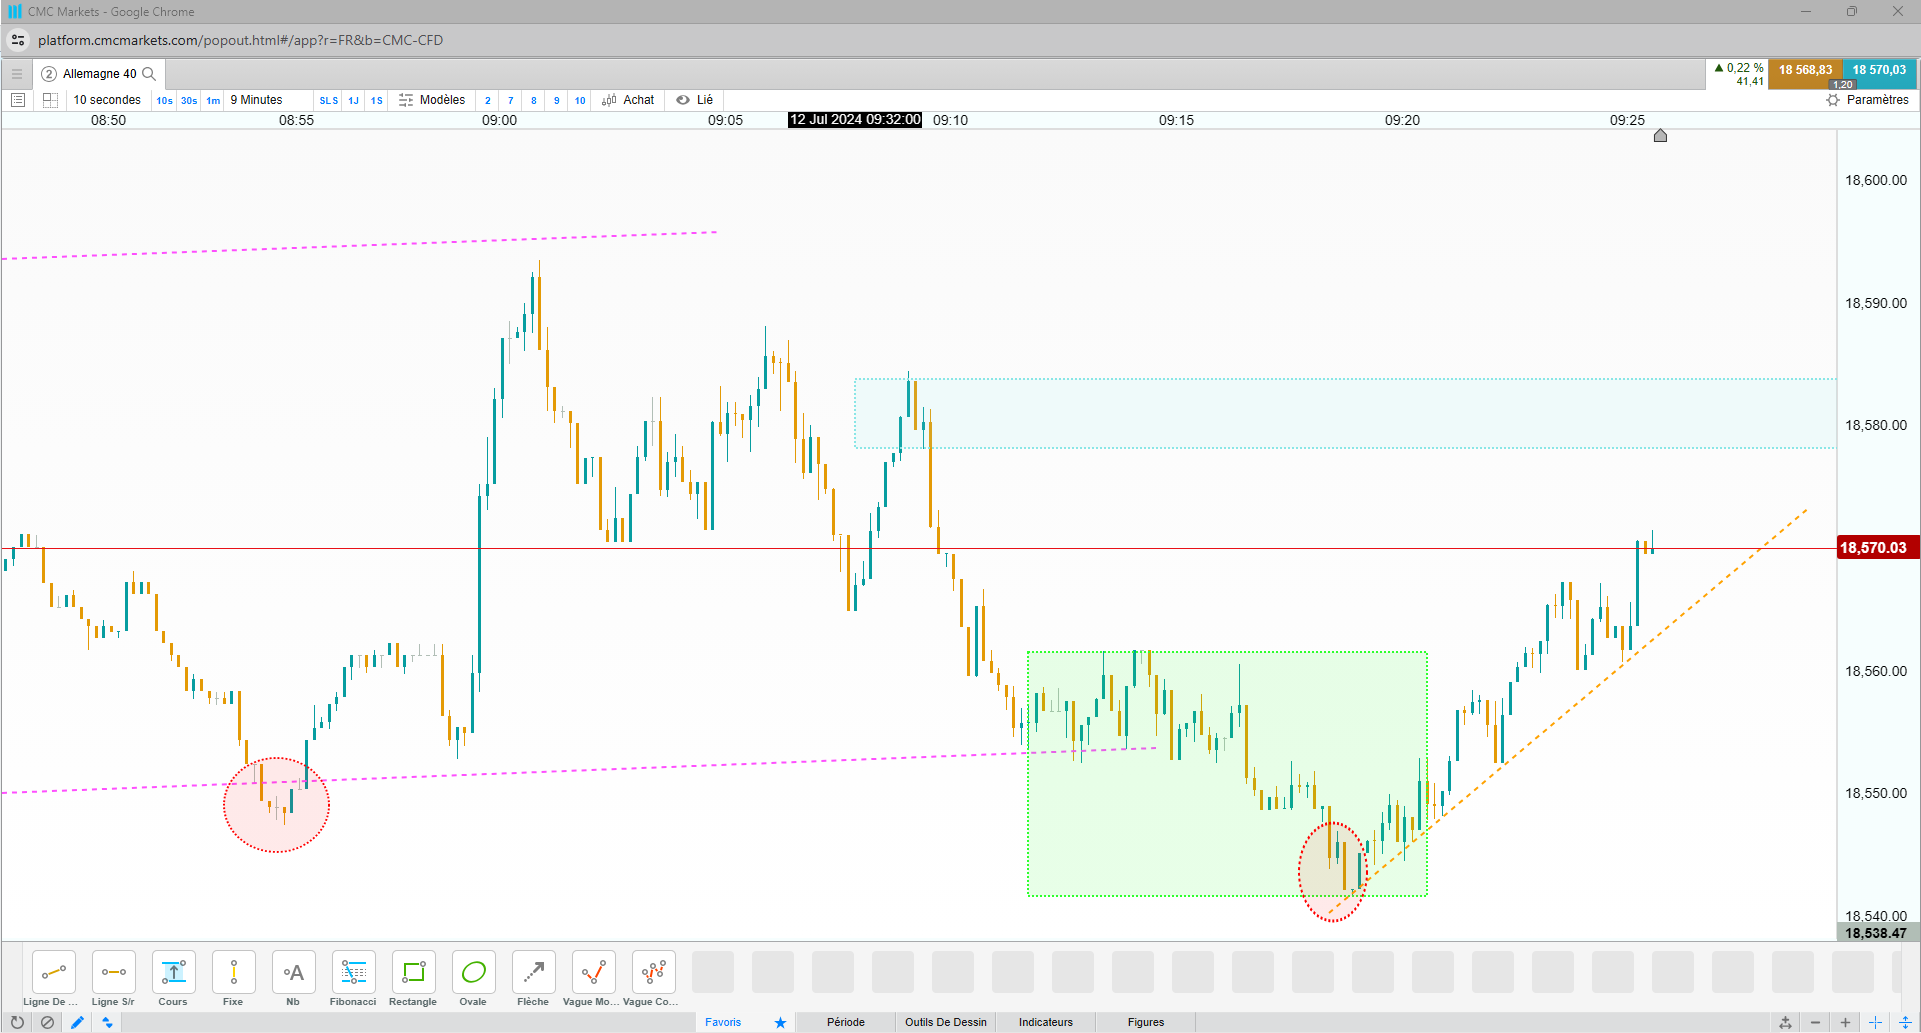Switch to the 1m interval
1921x1033 pixels.
point(213,100)
